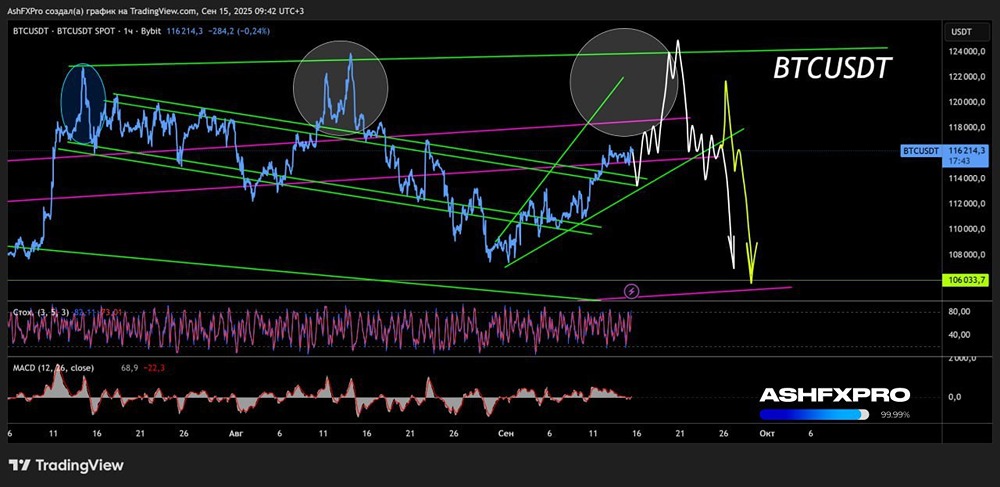Click the highlighted 106033,7 price level label
This screenshot has height=487, width=1000.
tap(964, 279)
